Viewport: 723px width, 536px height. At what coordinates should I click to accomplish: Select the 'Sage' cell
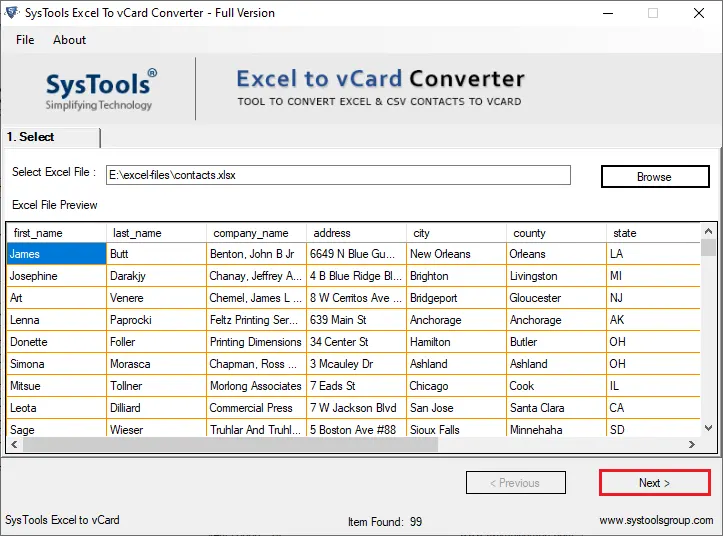57,429
